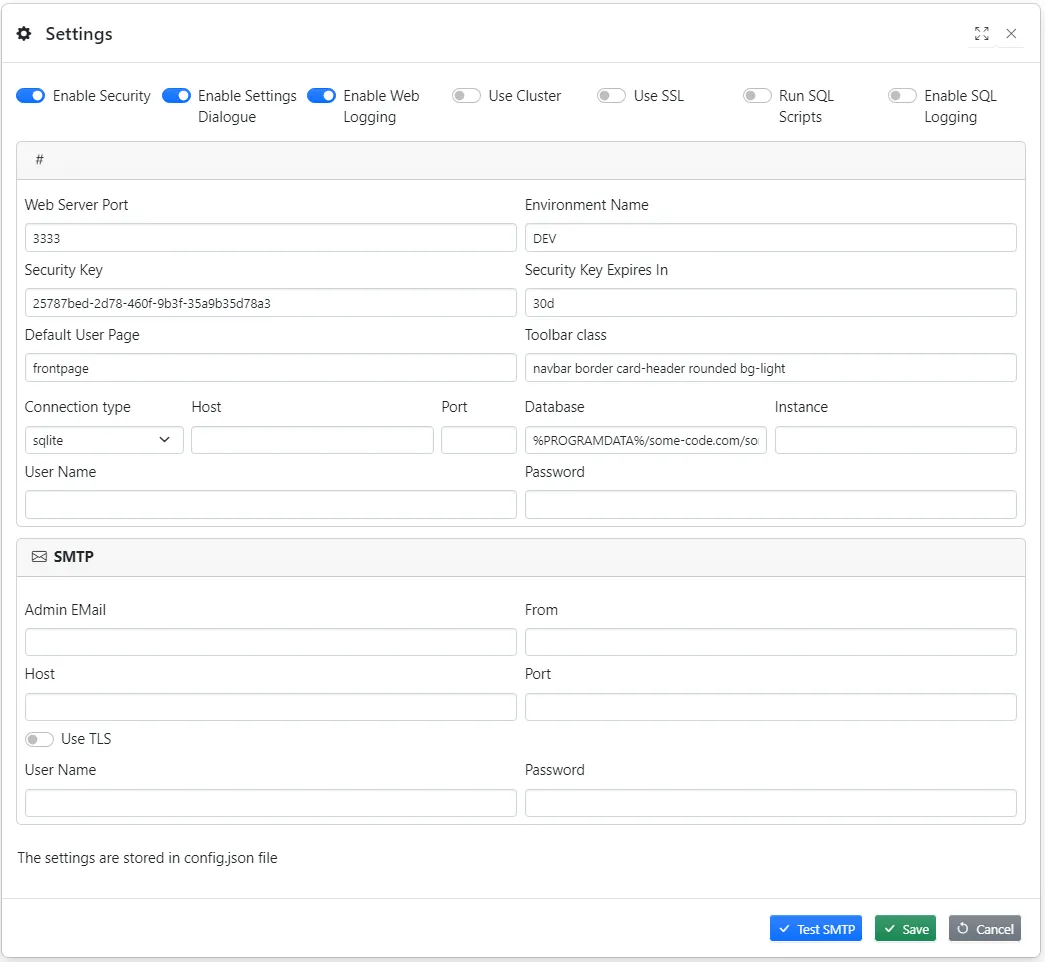Click the gear icon beside Settings title
This screenshot has height=962, width=1045.
pos(24,34)
